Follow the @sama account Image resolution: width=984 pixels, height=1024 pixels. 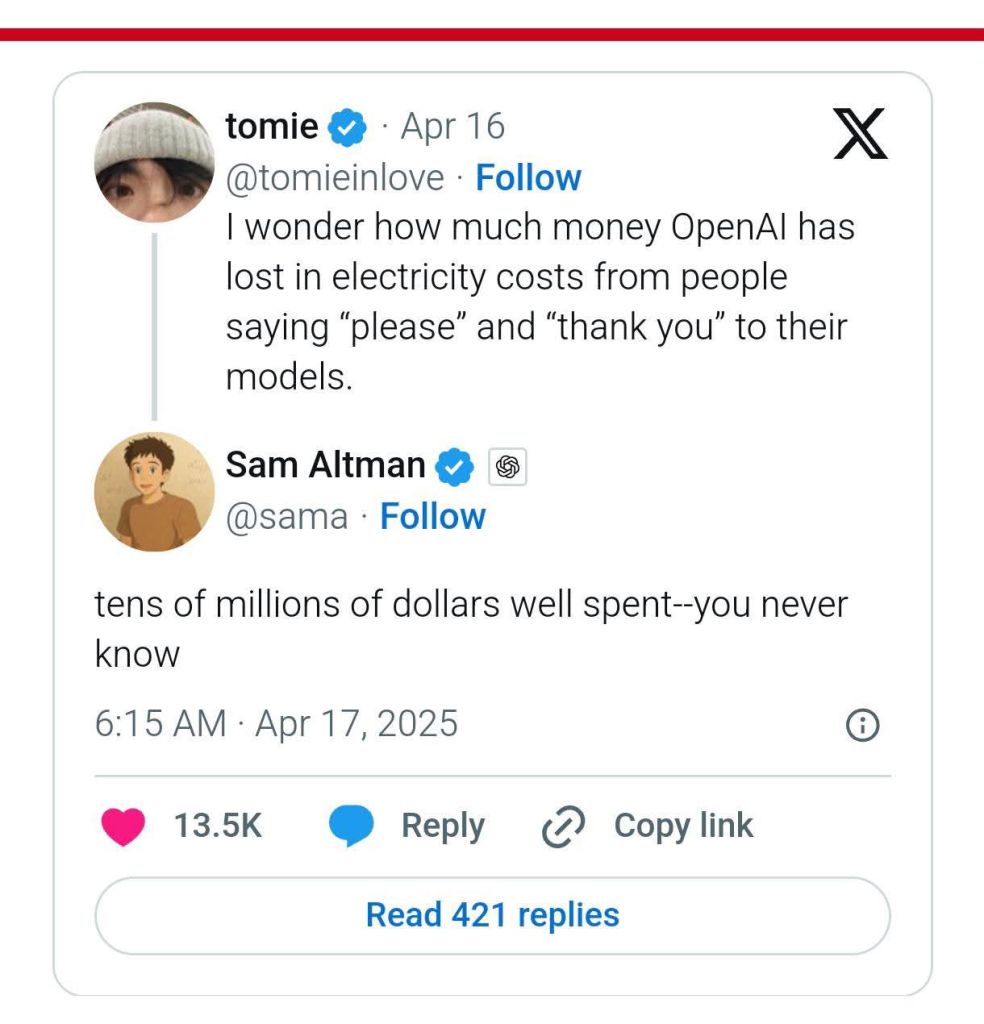coord(433,517)
